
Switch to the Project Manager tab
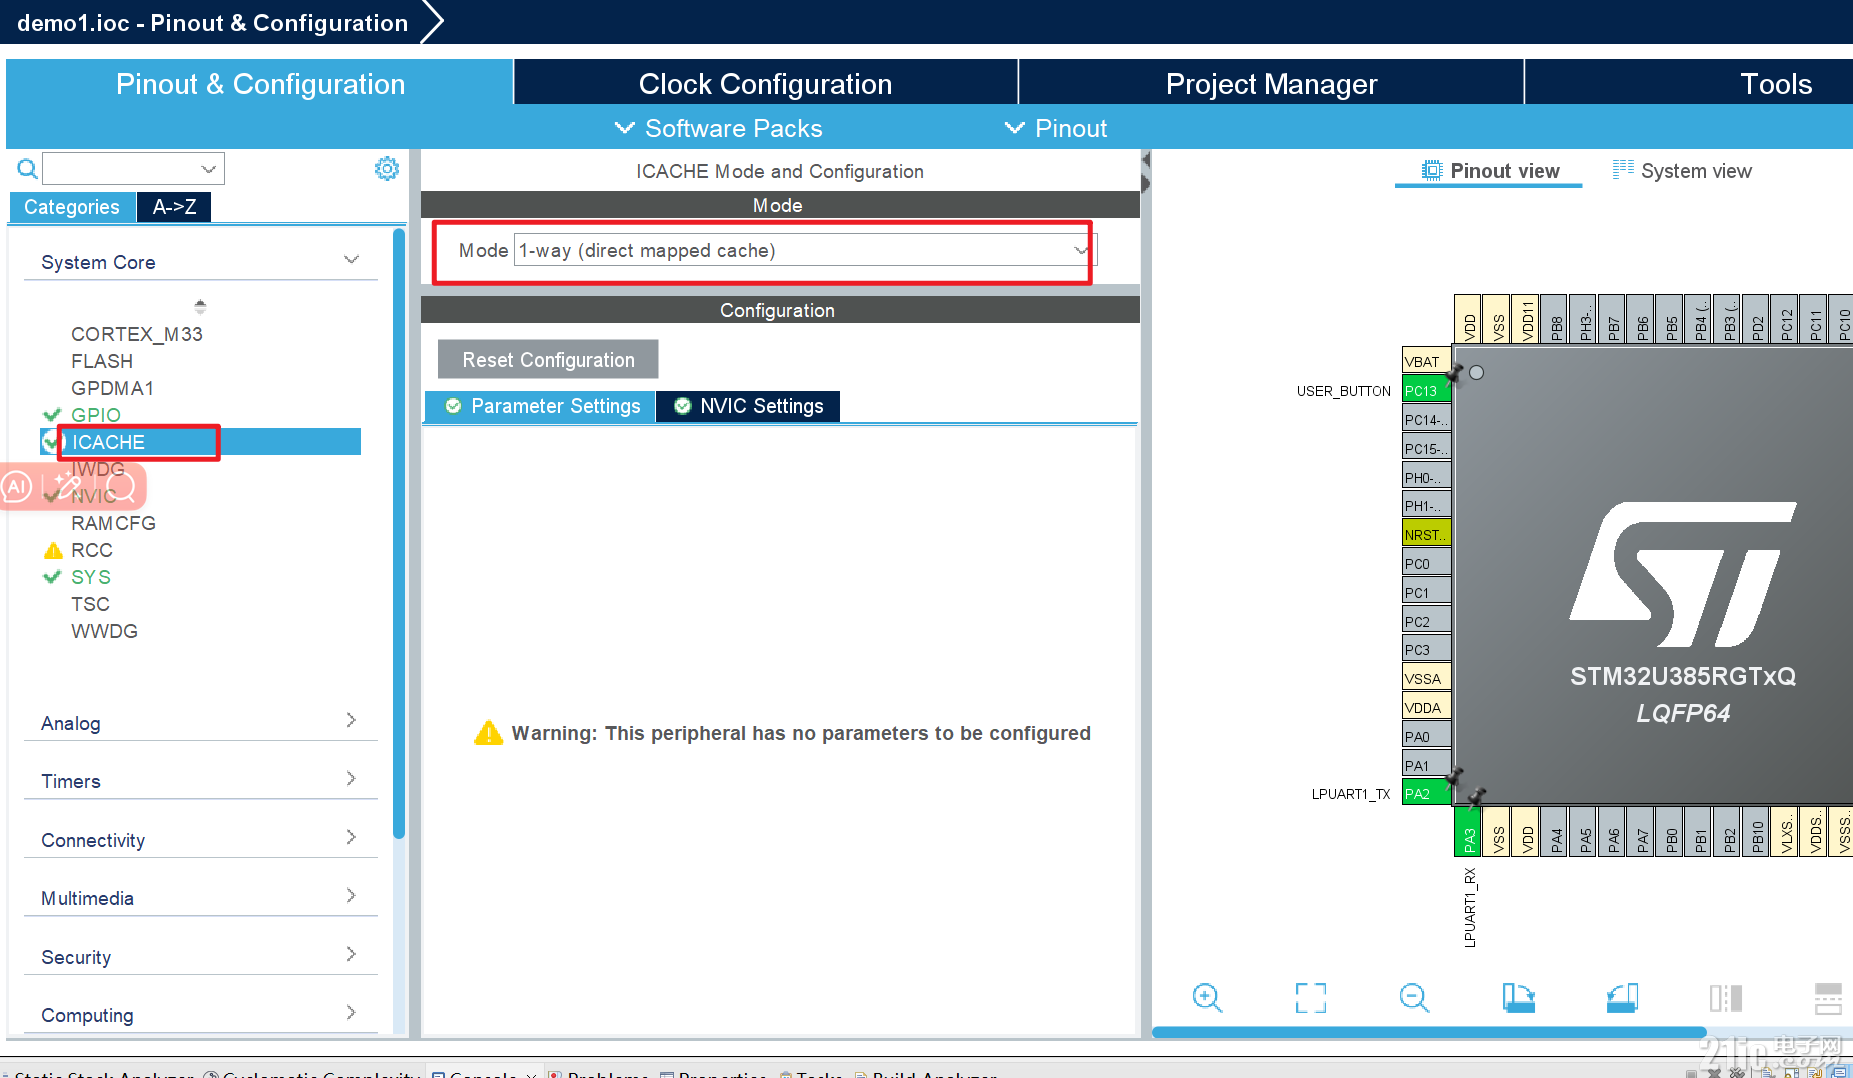coord(1271,83)
